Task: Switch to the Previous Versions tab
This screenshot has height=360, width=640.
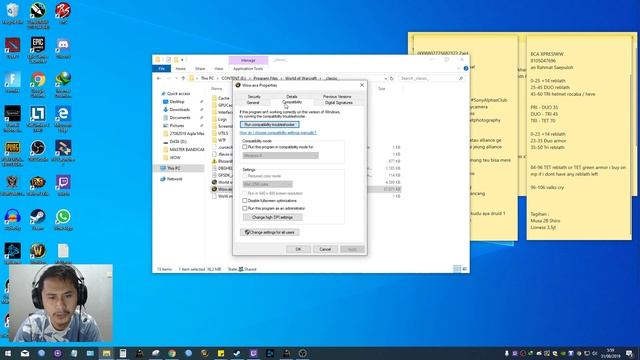Action: tap(337, 97)
